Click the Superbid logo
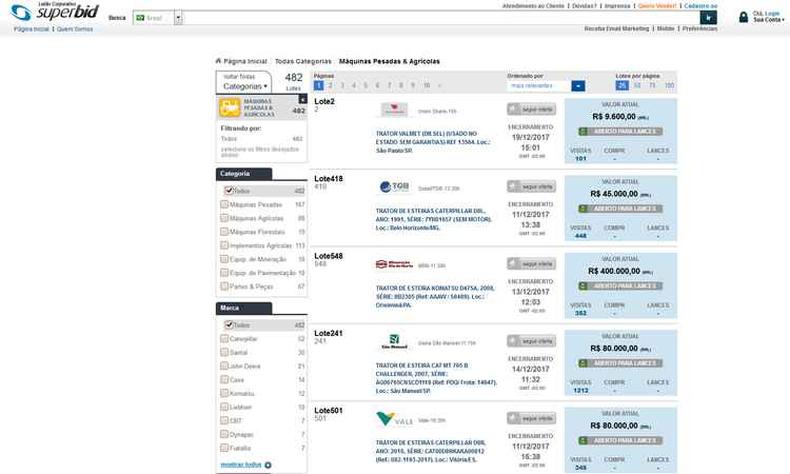This screenshot has height=474, width=790. tap(54, 12)
